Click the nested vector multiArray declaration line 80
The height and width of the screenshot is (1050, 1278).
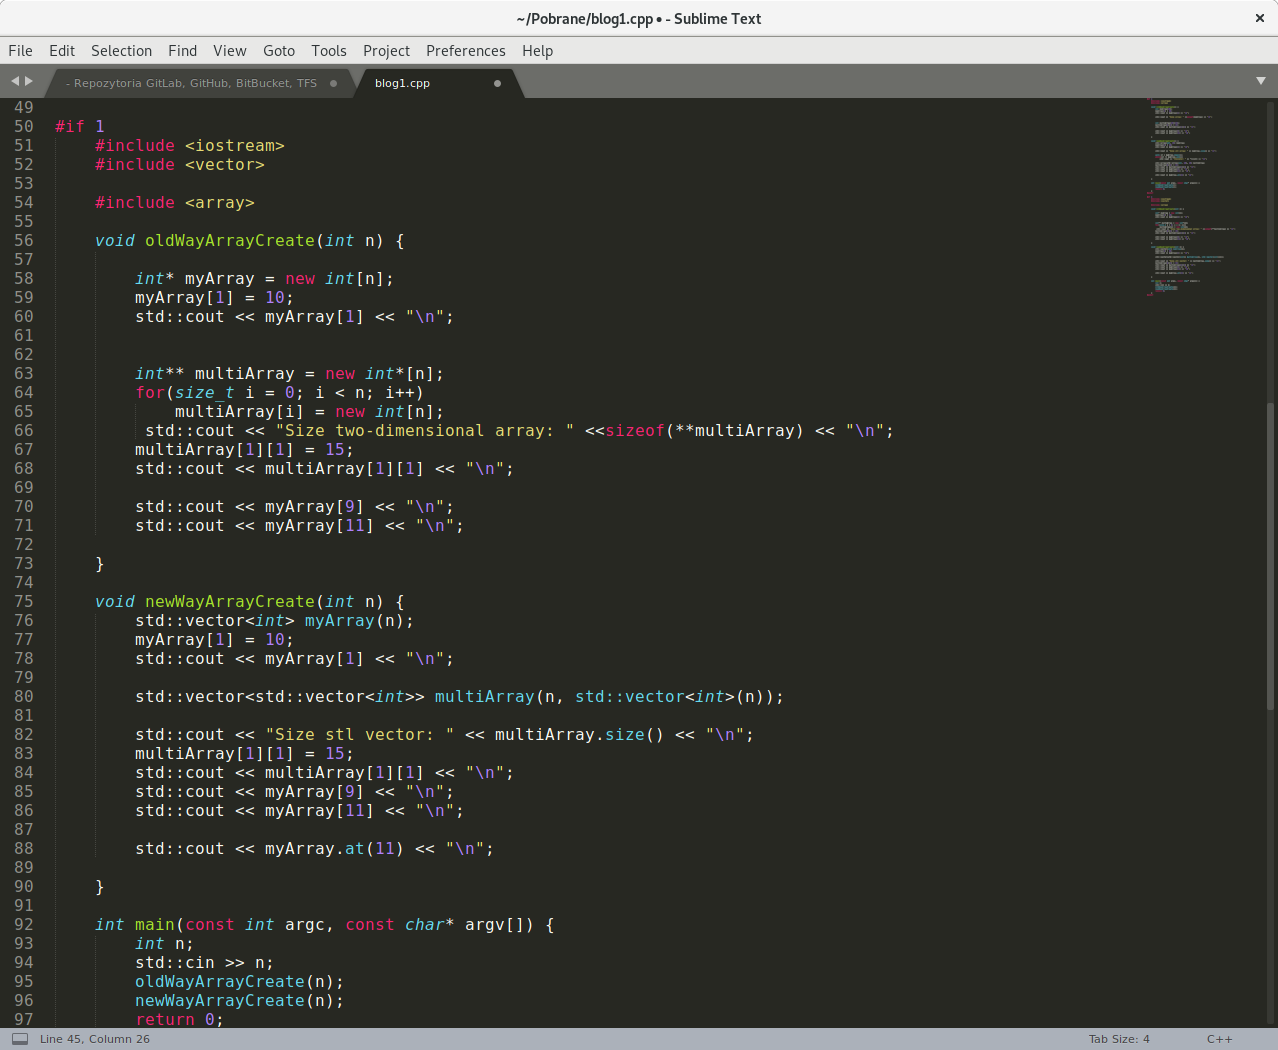tap(460, 696)
